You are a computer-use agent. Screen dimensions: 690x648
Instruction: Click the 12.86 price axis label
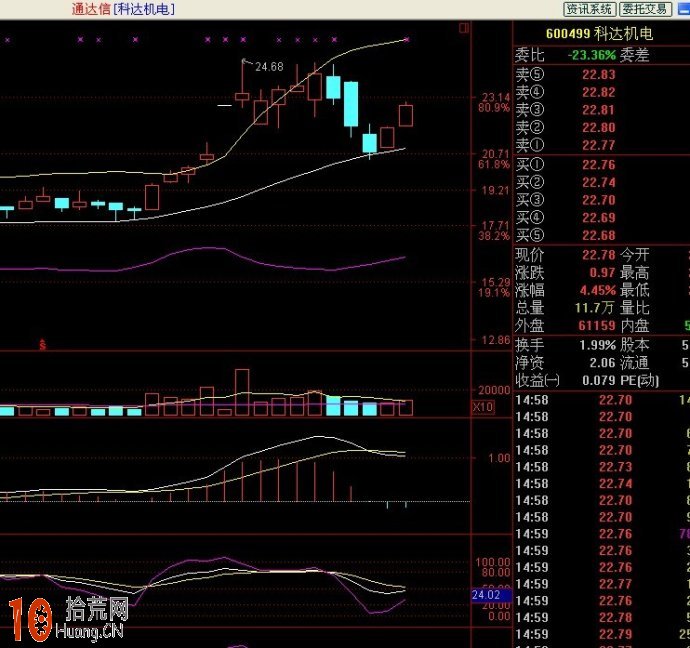point(495,340)
